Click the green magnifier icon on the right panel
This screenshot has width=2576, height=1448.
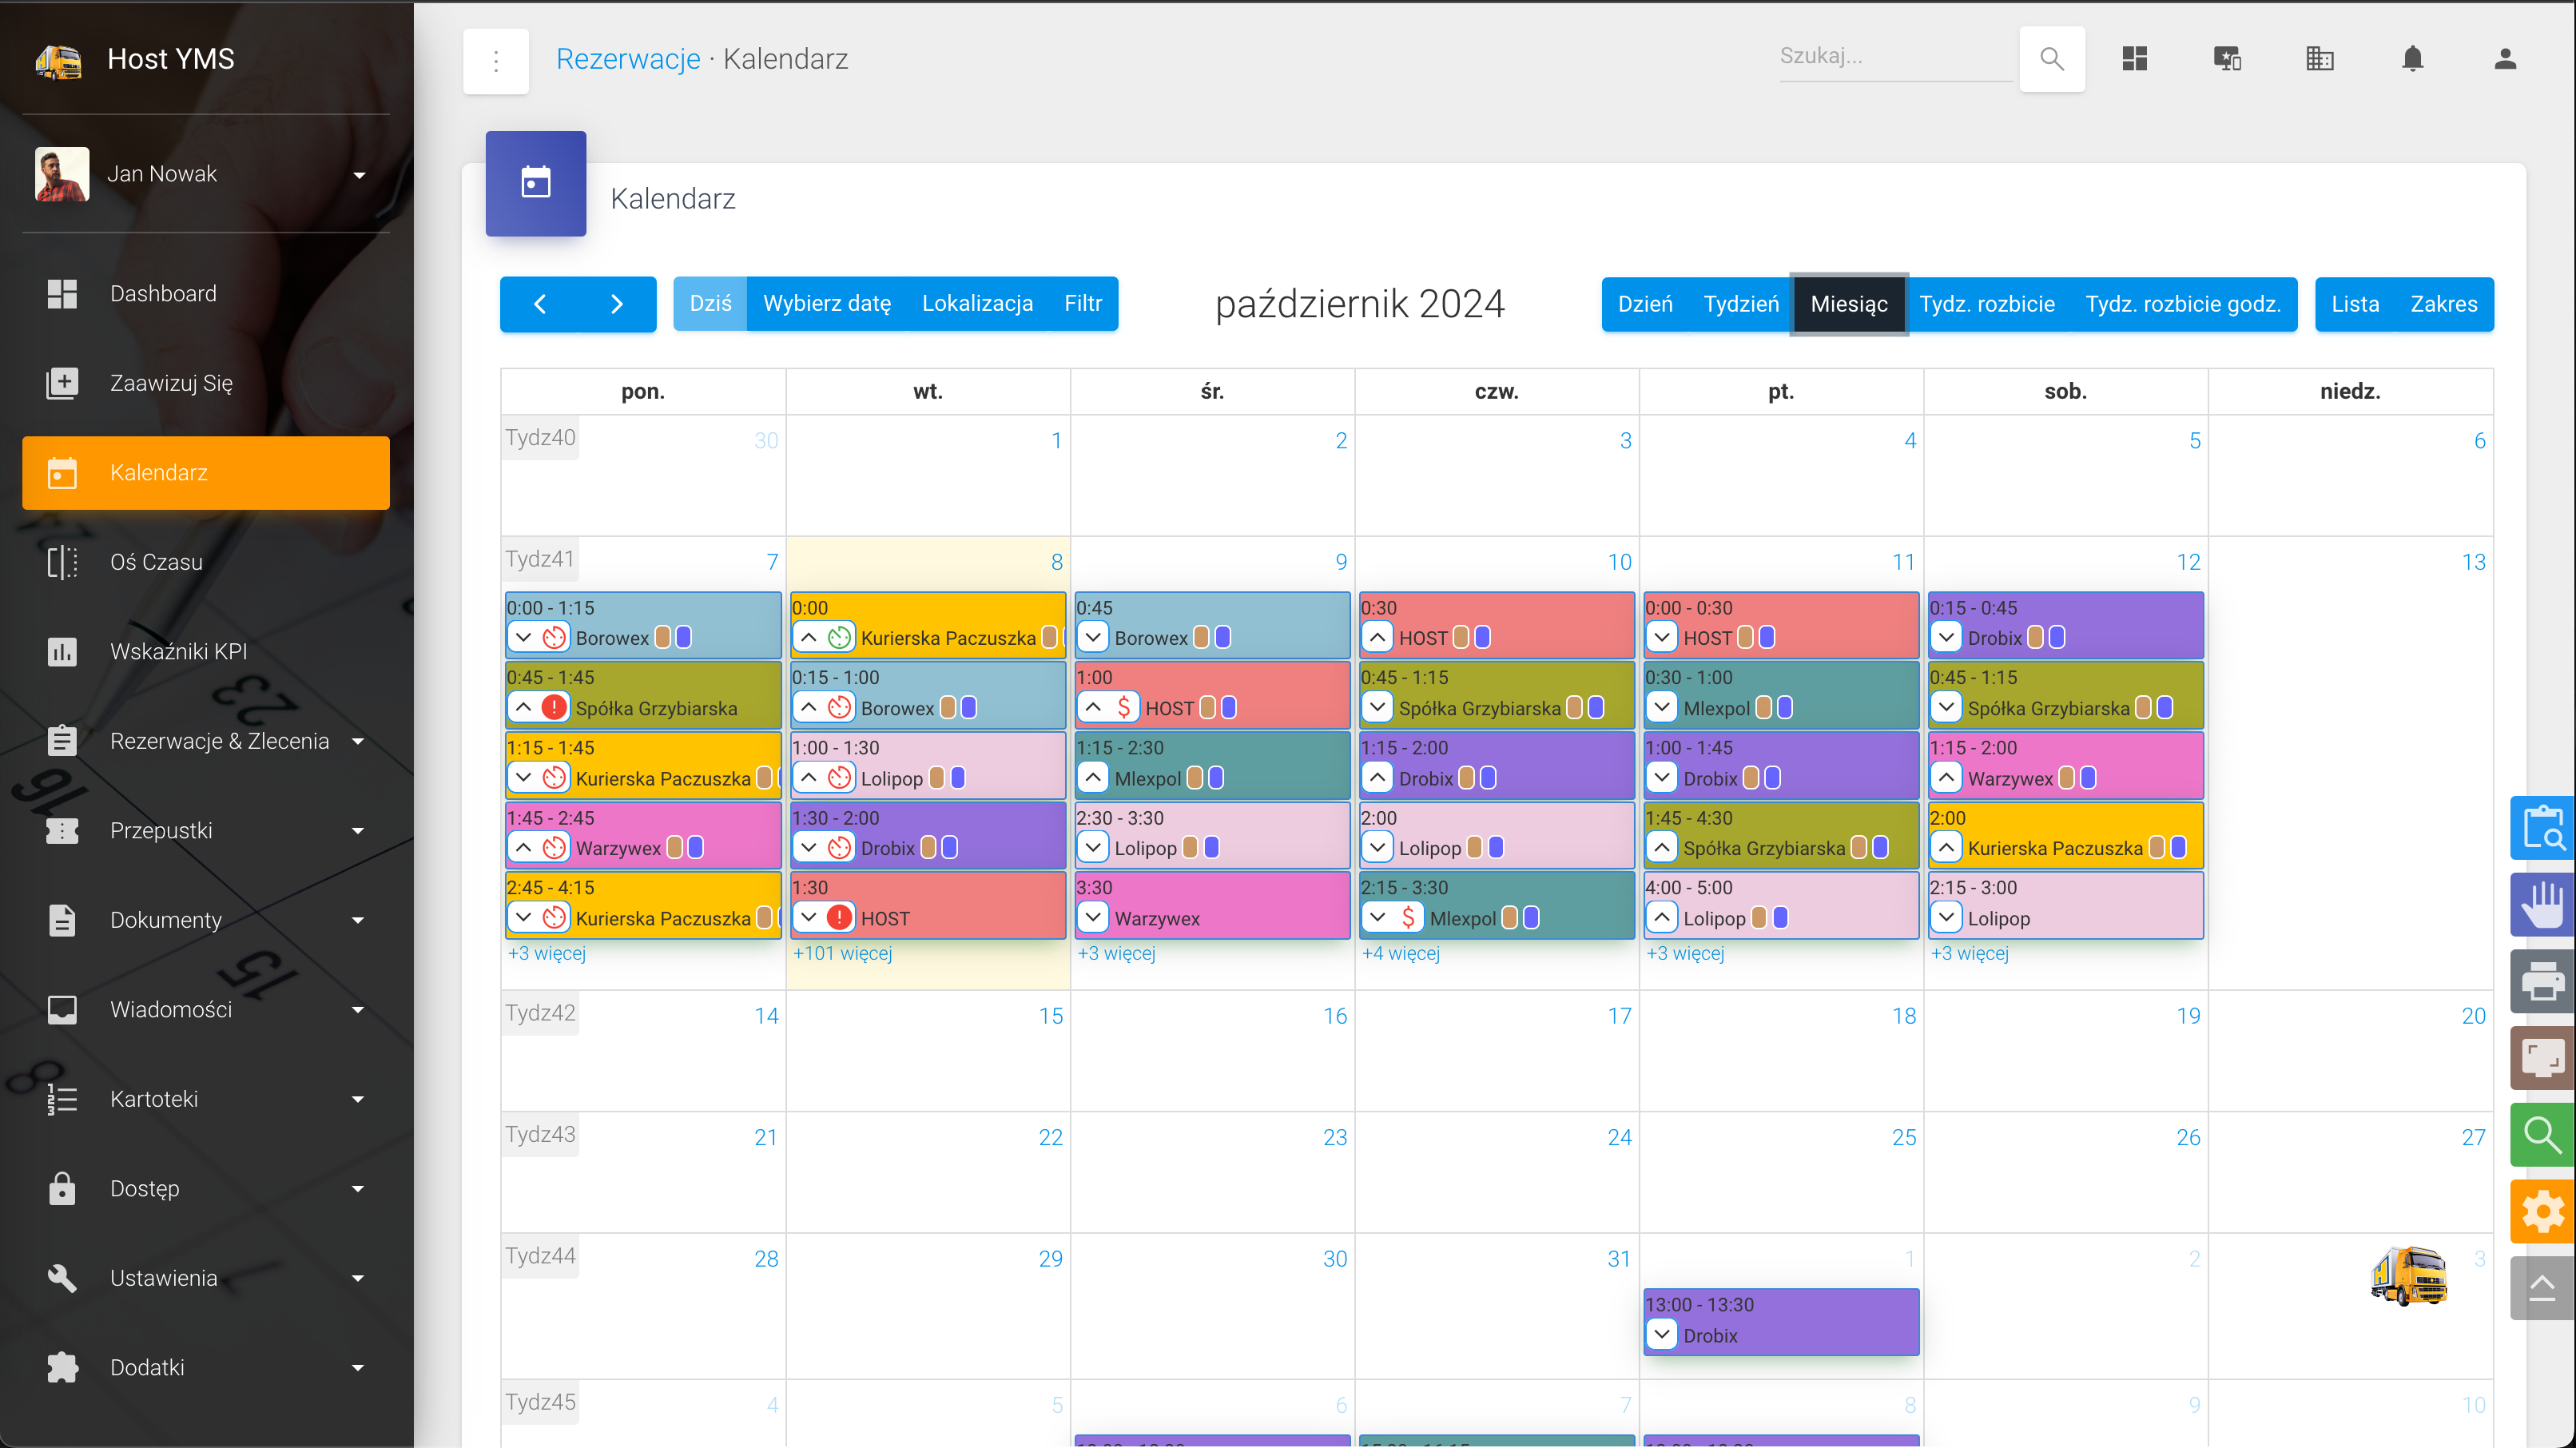(2542, 1135)
